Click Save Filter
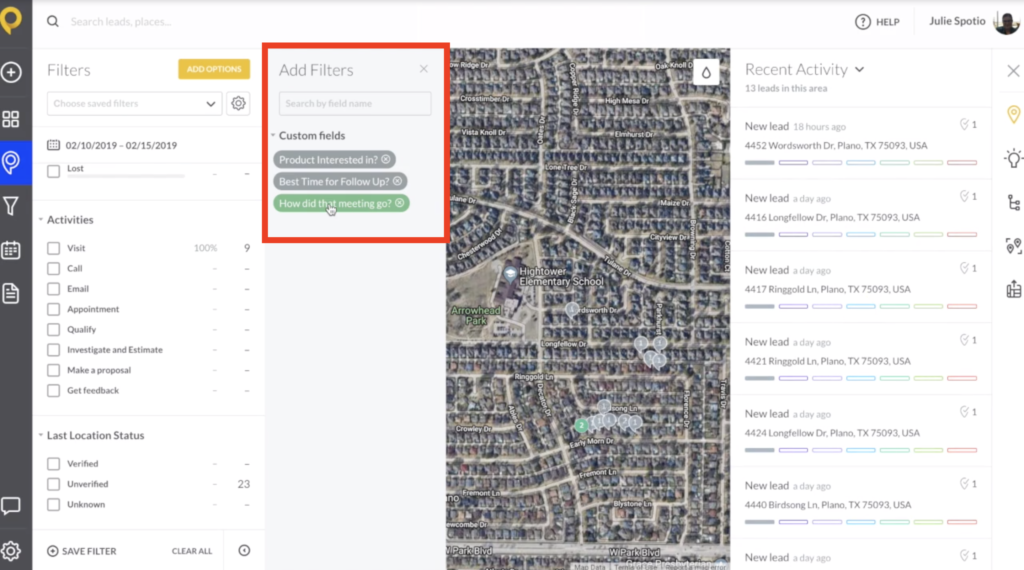 coord(82,551)
